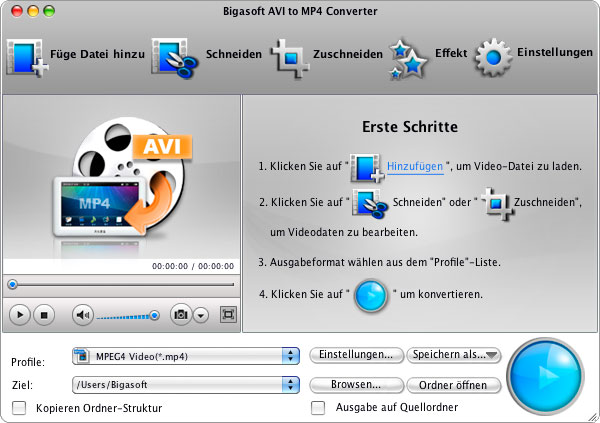Image resolution: width=600 pixels, height=423 pixels.
Task: Start conversion with large blue button
Action: coord(546,376)
